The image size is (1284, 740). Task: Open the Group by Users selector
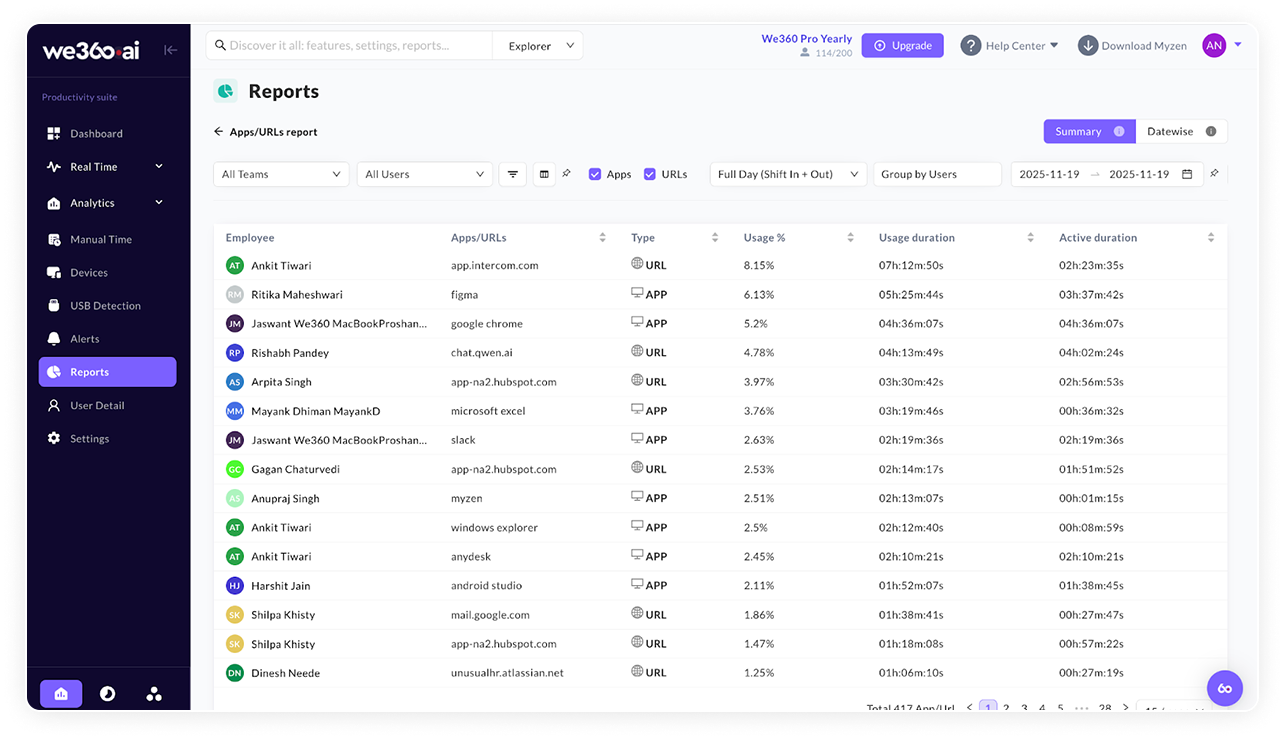tap(937, 174)
